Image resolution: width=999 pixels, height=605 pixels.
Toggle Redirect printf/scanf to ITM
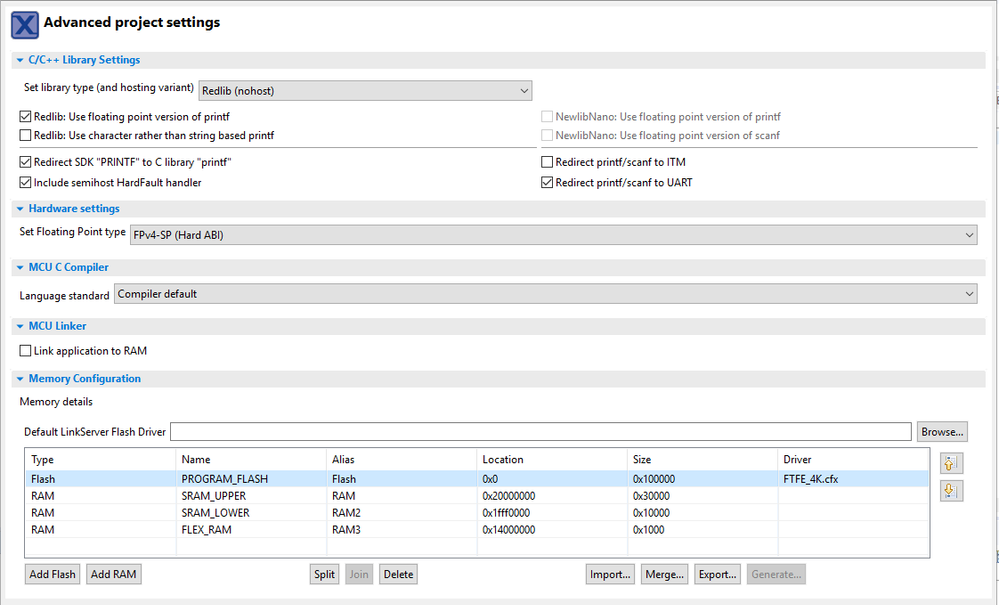[547, 162]
